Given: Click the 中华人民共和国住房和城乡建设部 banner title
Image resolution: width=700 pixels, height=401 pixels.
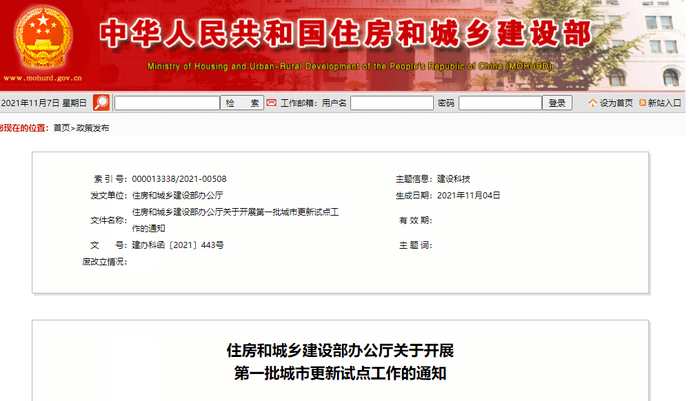Looking at the screenshot, I should coord(346,33).
